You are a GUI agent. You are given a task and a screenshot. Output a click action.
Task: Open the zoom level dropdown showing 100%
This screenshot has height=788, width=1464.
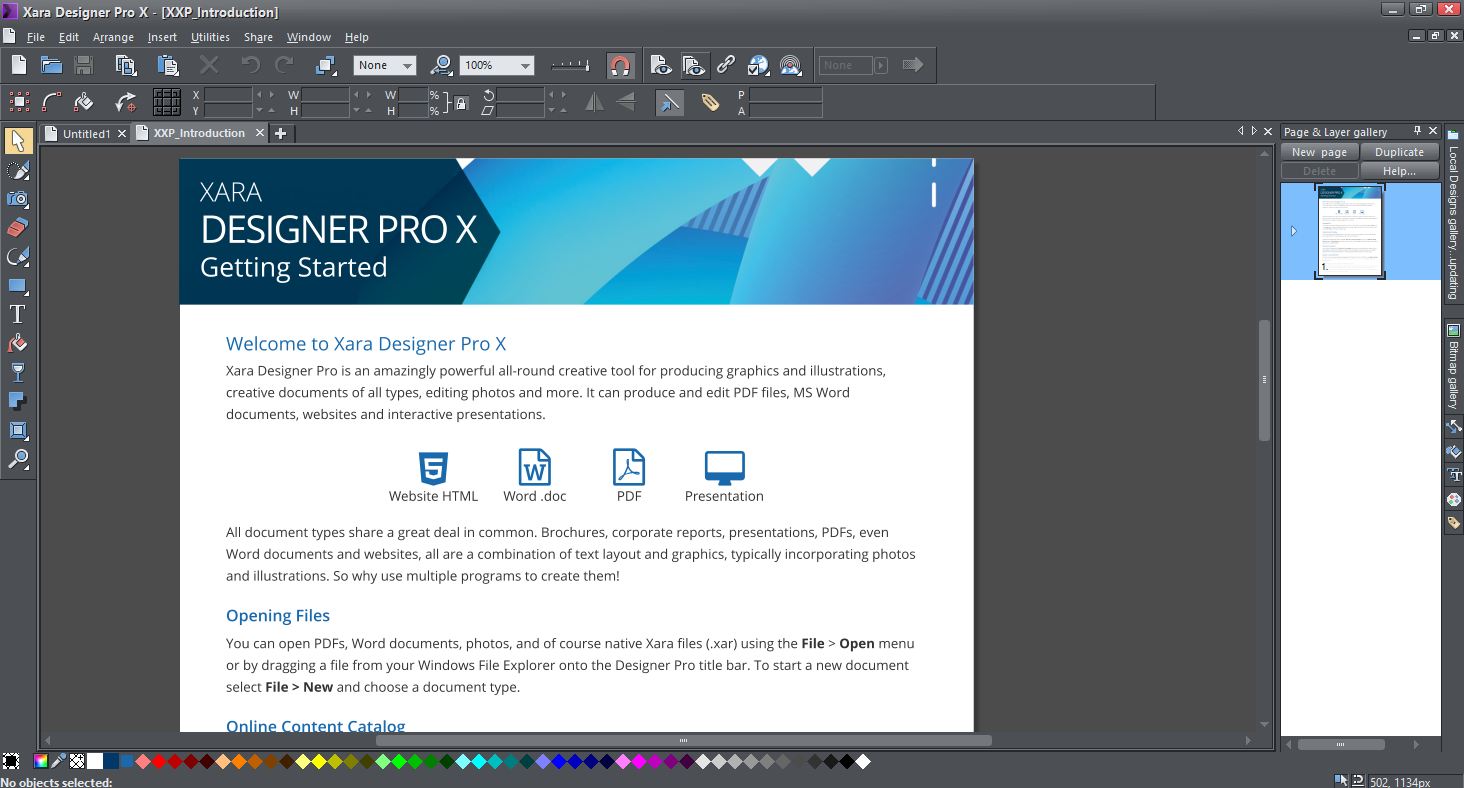coord(525,64)
